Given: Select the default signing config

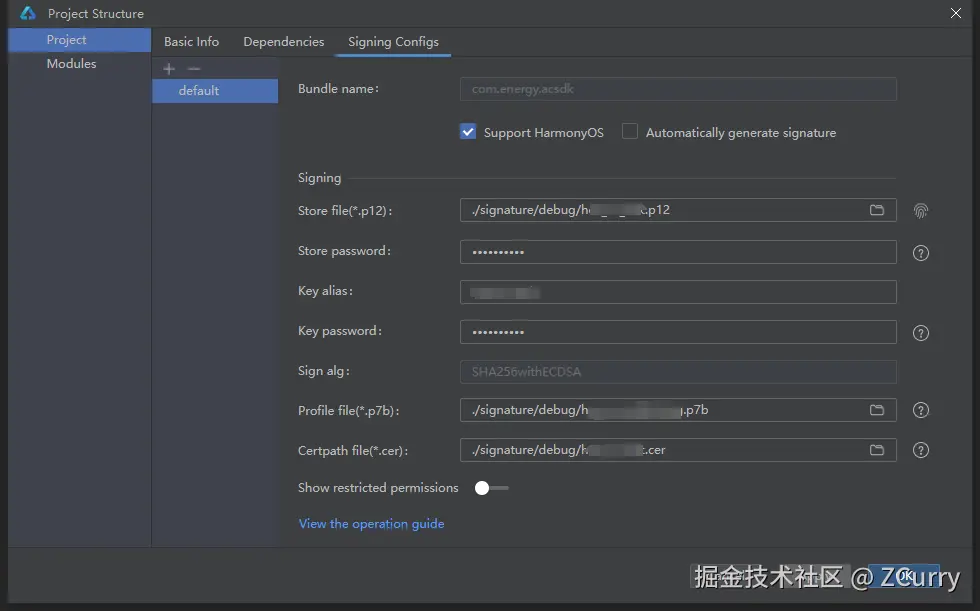Looking at the screenshot, I should click(215, 91).
